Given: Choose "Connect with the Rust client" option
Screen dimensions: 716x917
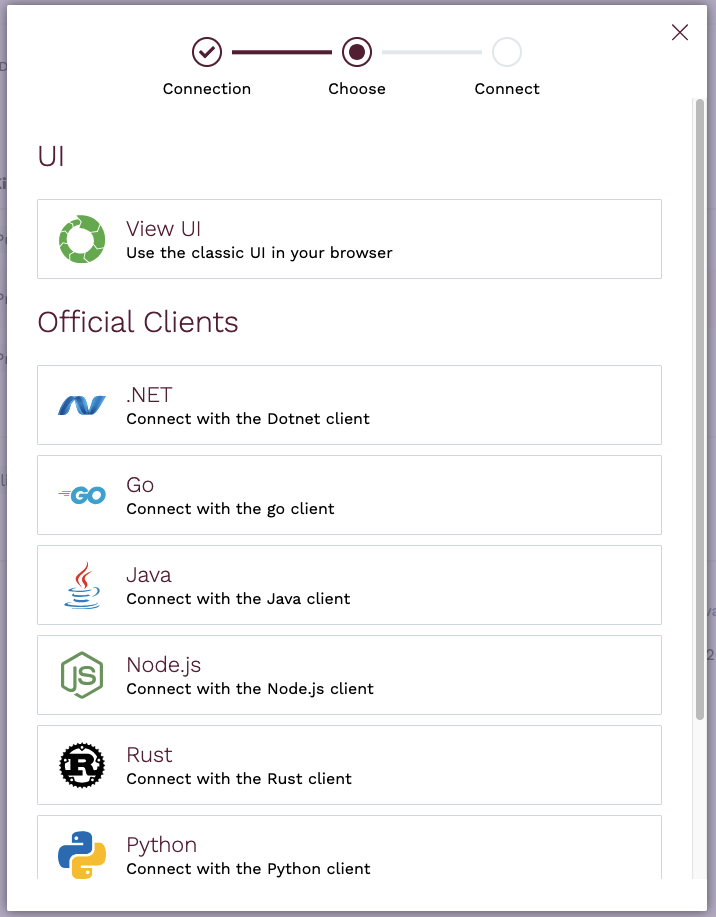Looking at the screenshot, I should [x=239, y=779].
